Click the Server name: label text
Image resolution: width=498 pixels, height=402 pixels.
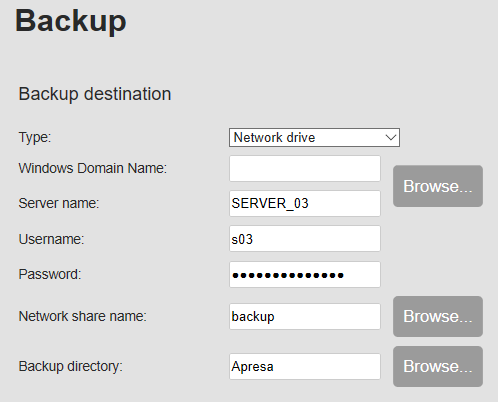tap(59, 203)
